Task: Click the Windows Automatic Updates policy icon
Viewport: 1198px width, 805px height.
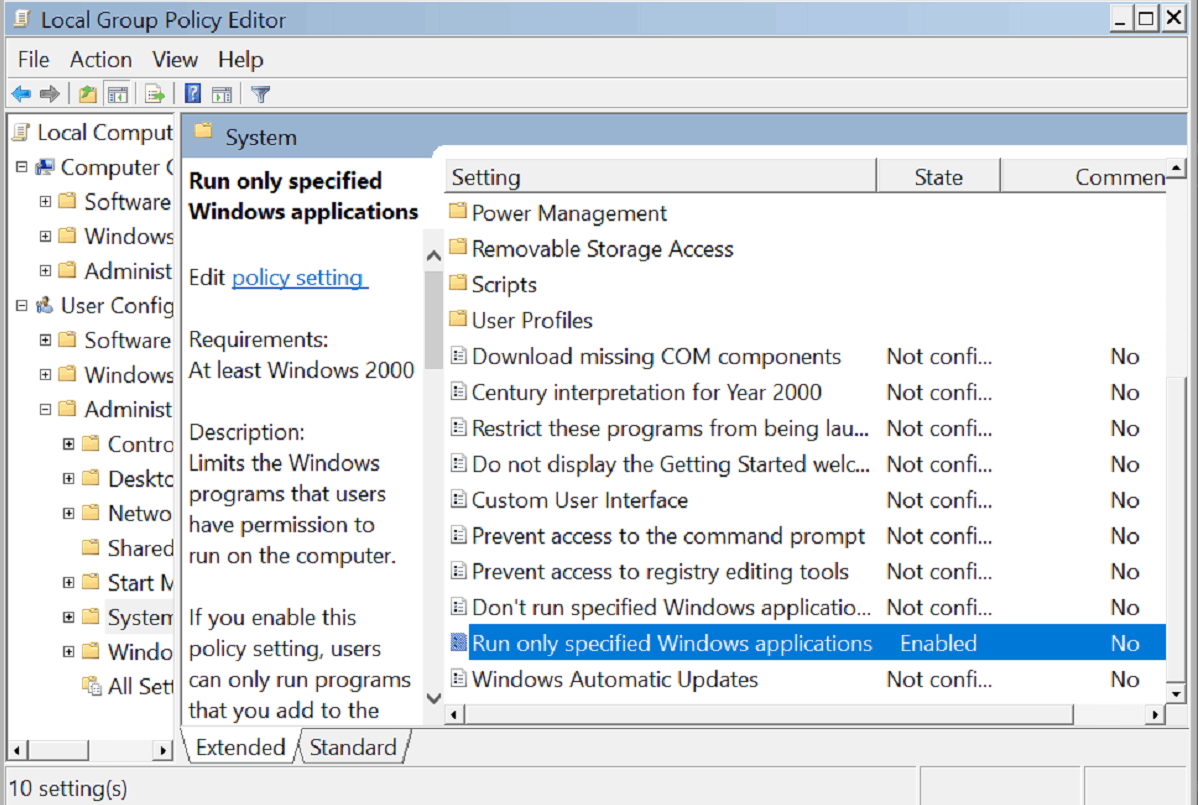Action: coord(458,678)
